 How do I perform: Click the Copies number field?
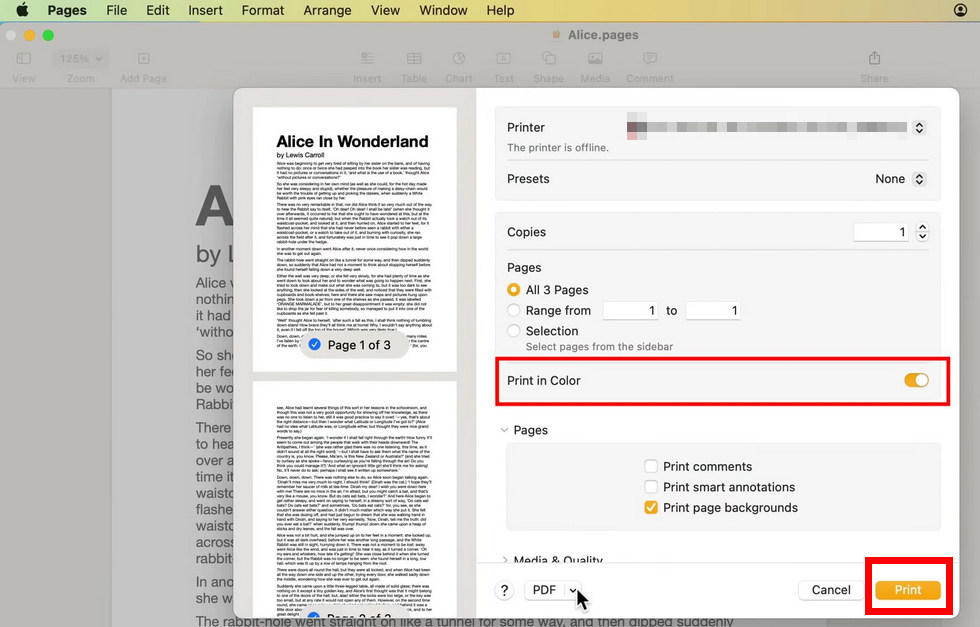881,232
